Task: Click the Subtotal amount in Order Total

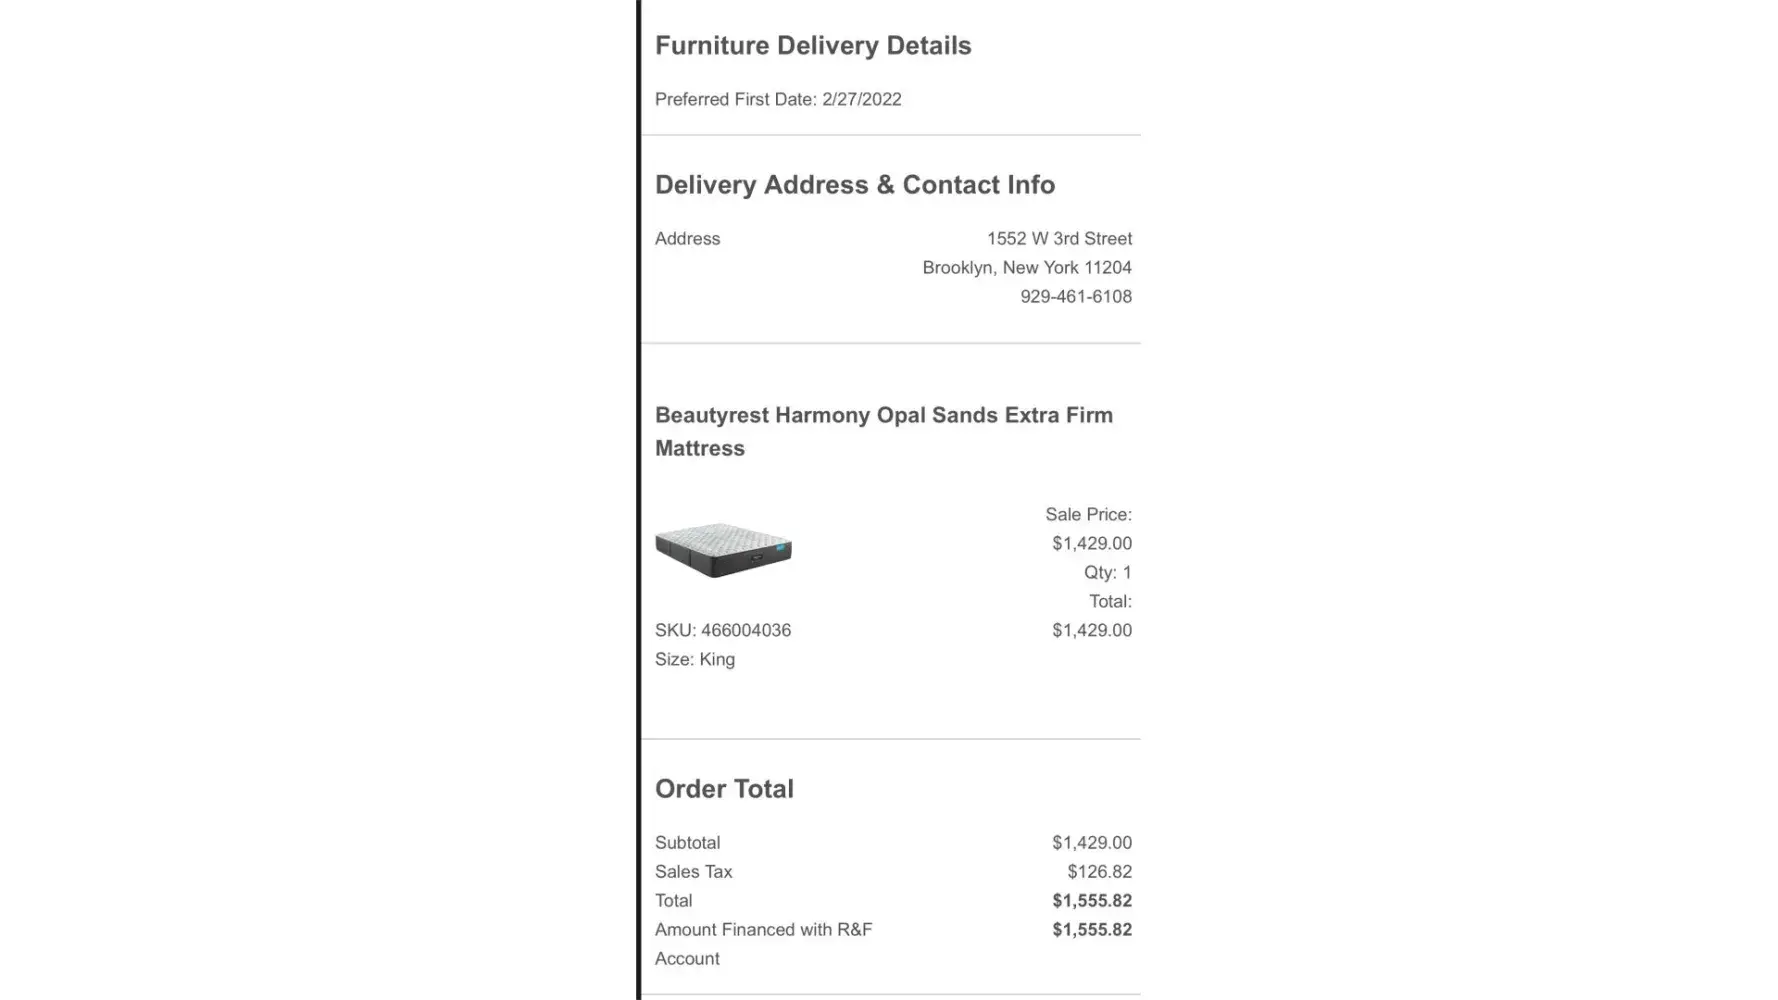Action: pos(1091,843)
